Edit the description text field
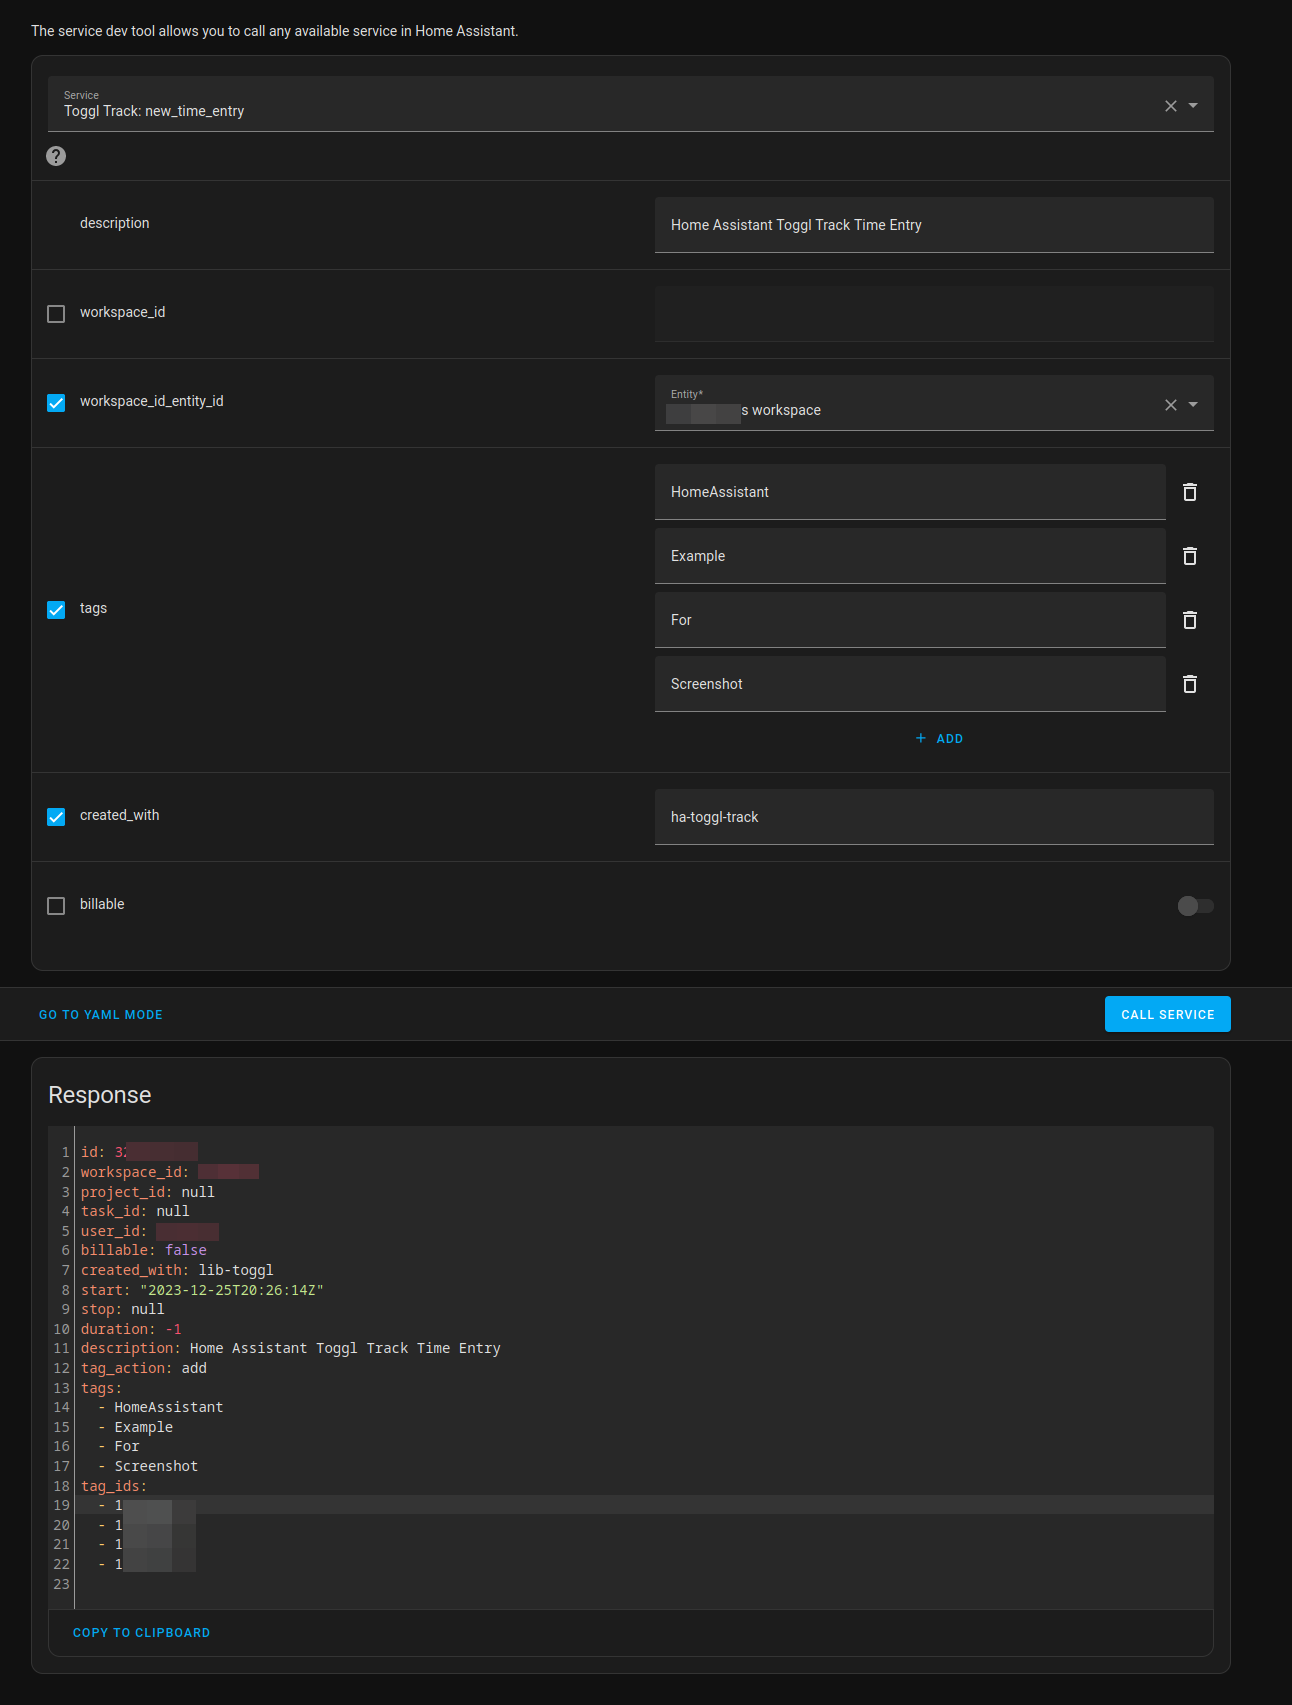Image resolution: width=1292 pixels, height=1705 pixels. pos(934,225)
